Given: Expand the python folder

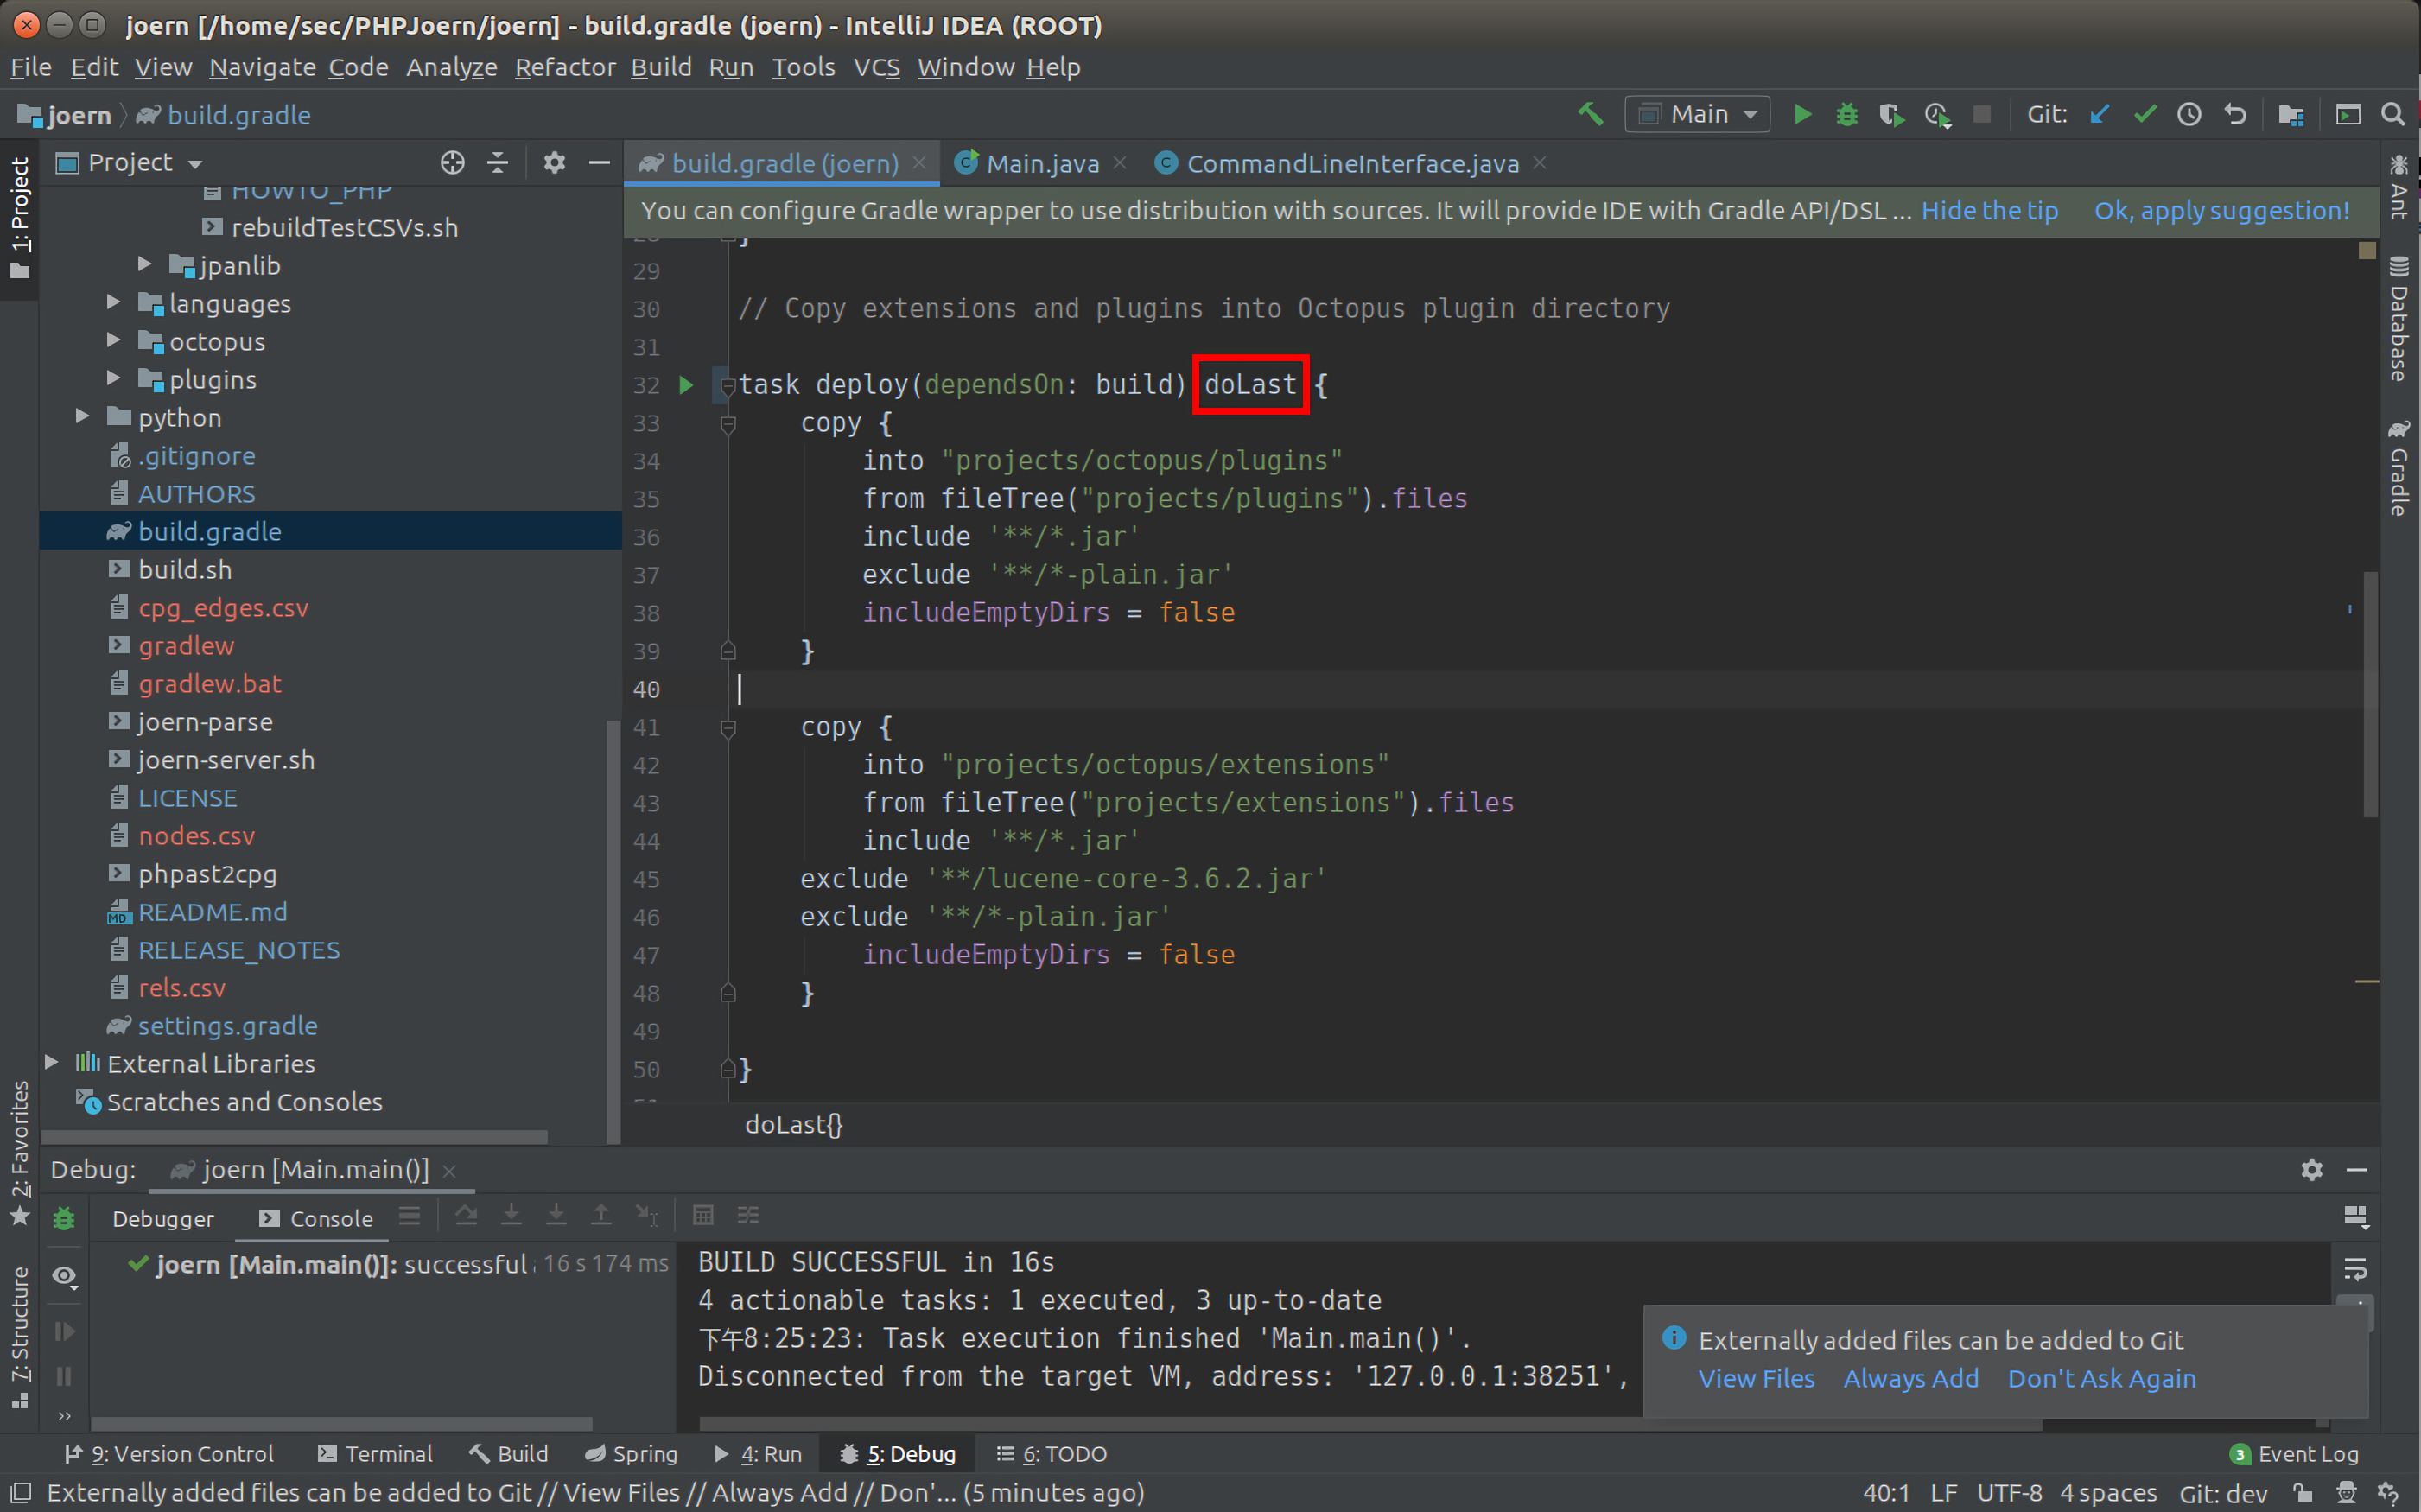Looking at the screenshot, I should (82, 416).
